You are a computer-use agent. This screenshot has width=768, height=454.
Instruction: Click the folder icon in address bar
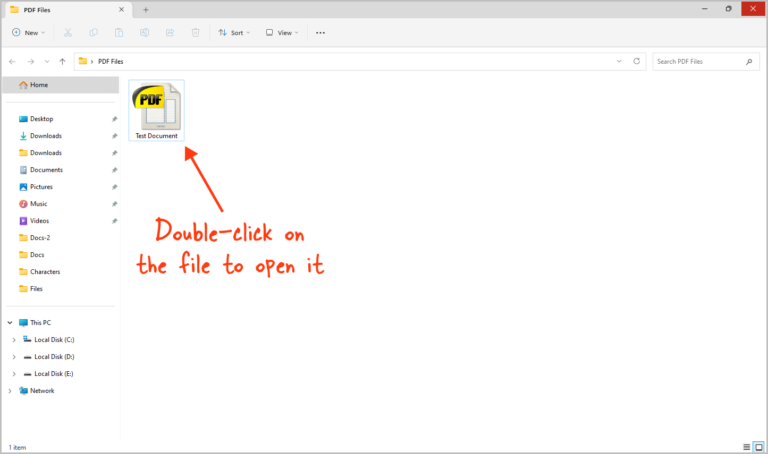83,61
